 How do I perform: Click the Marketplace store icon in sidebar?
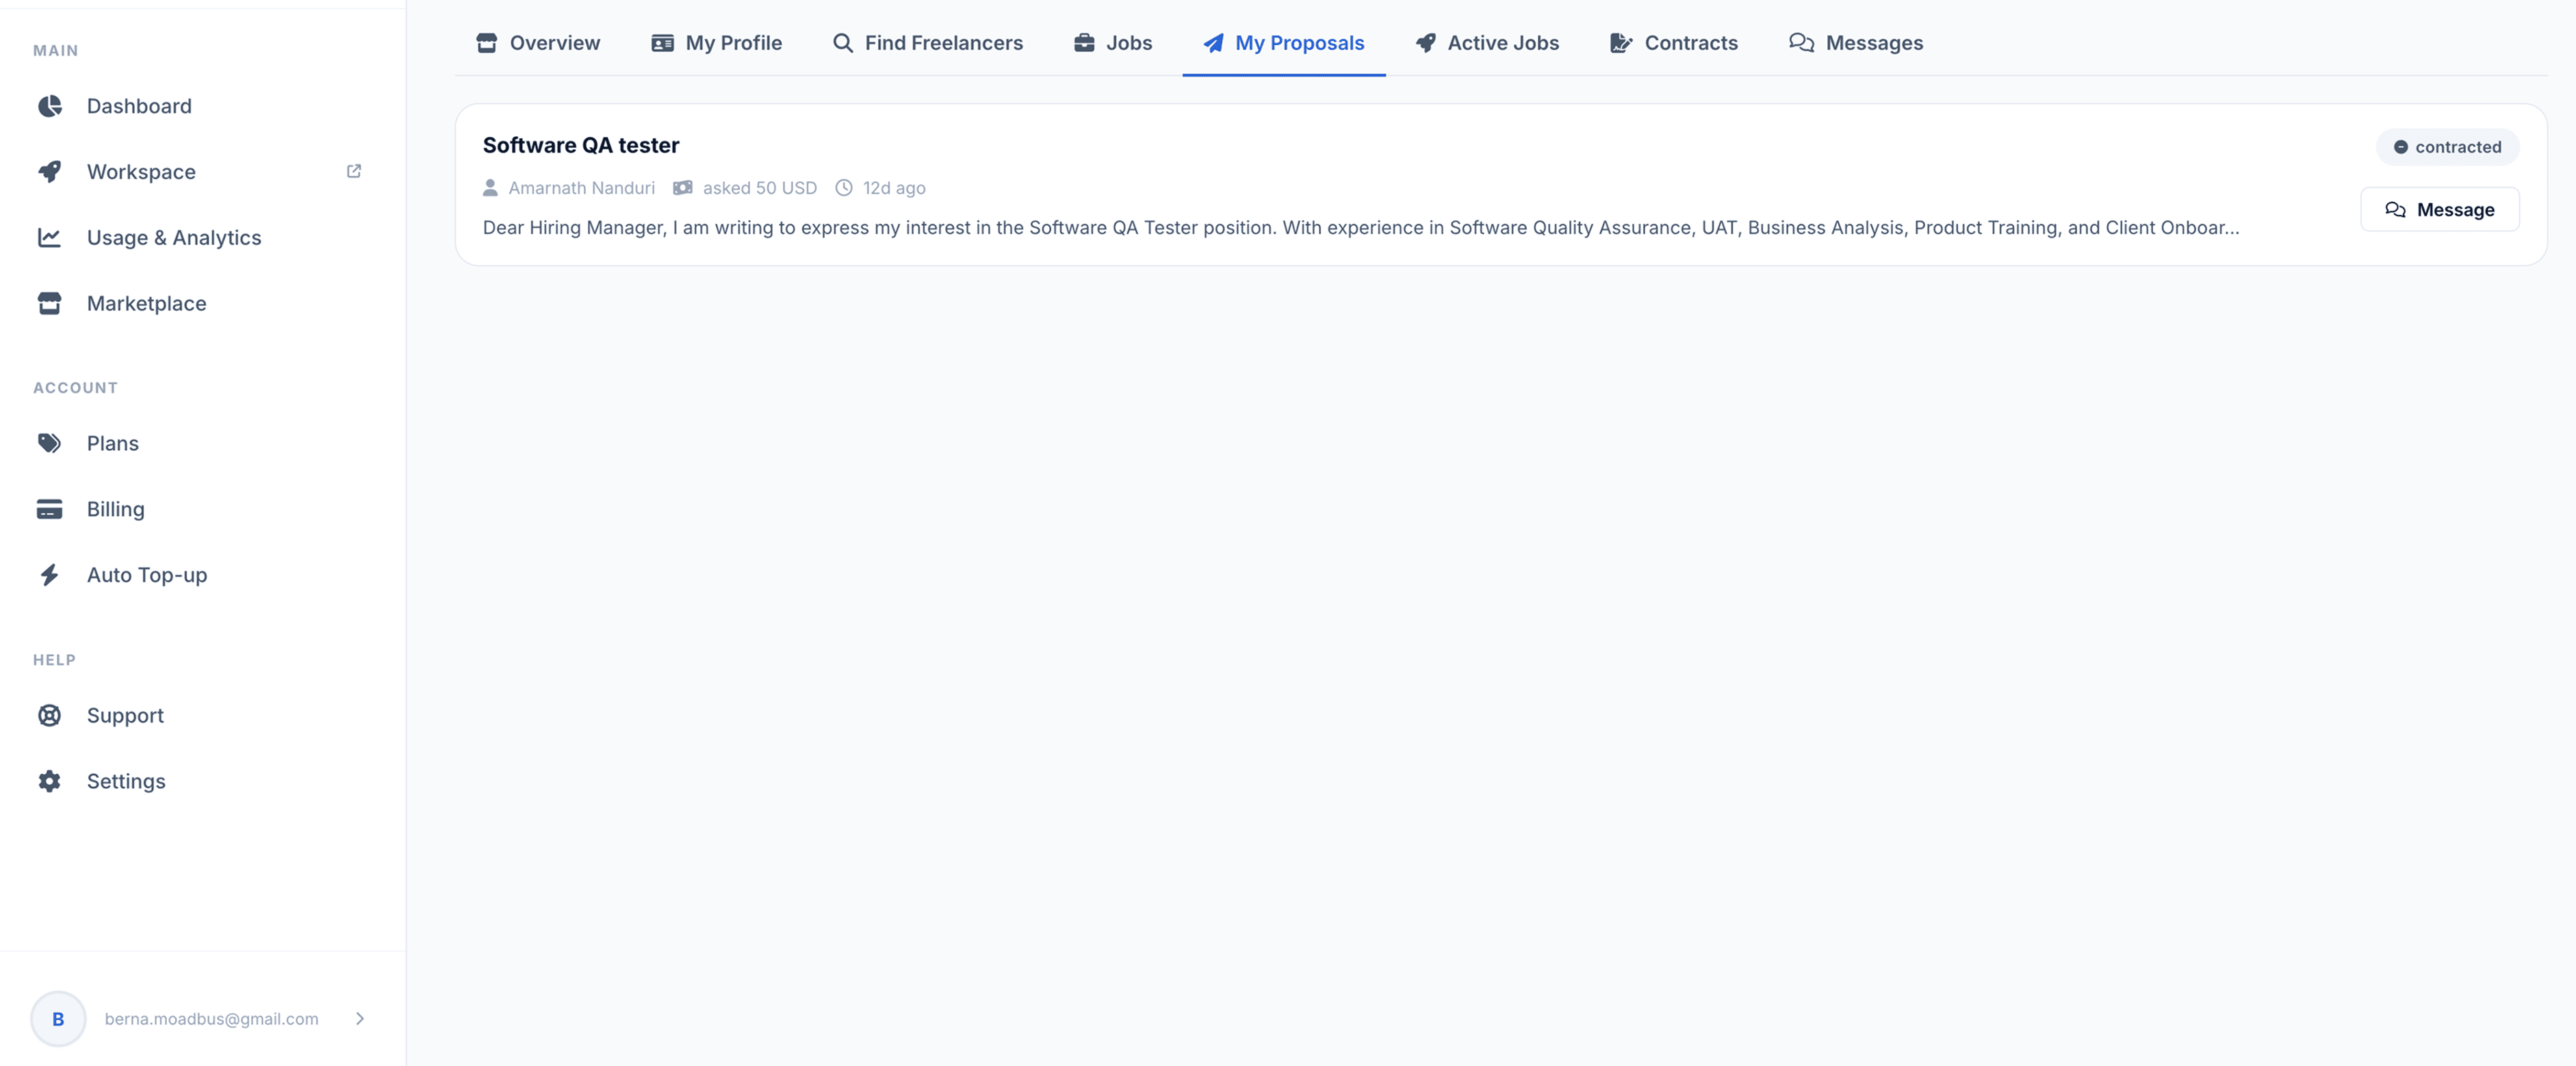point(50,303)
